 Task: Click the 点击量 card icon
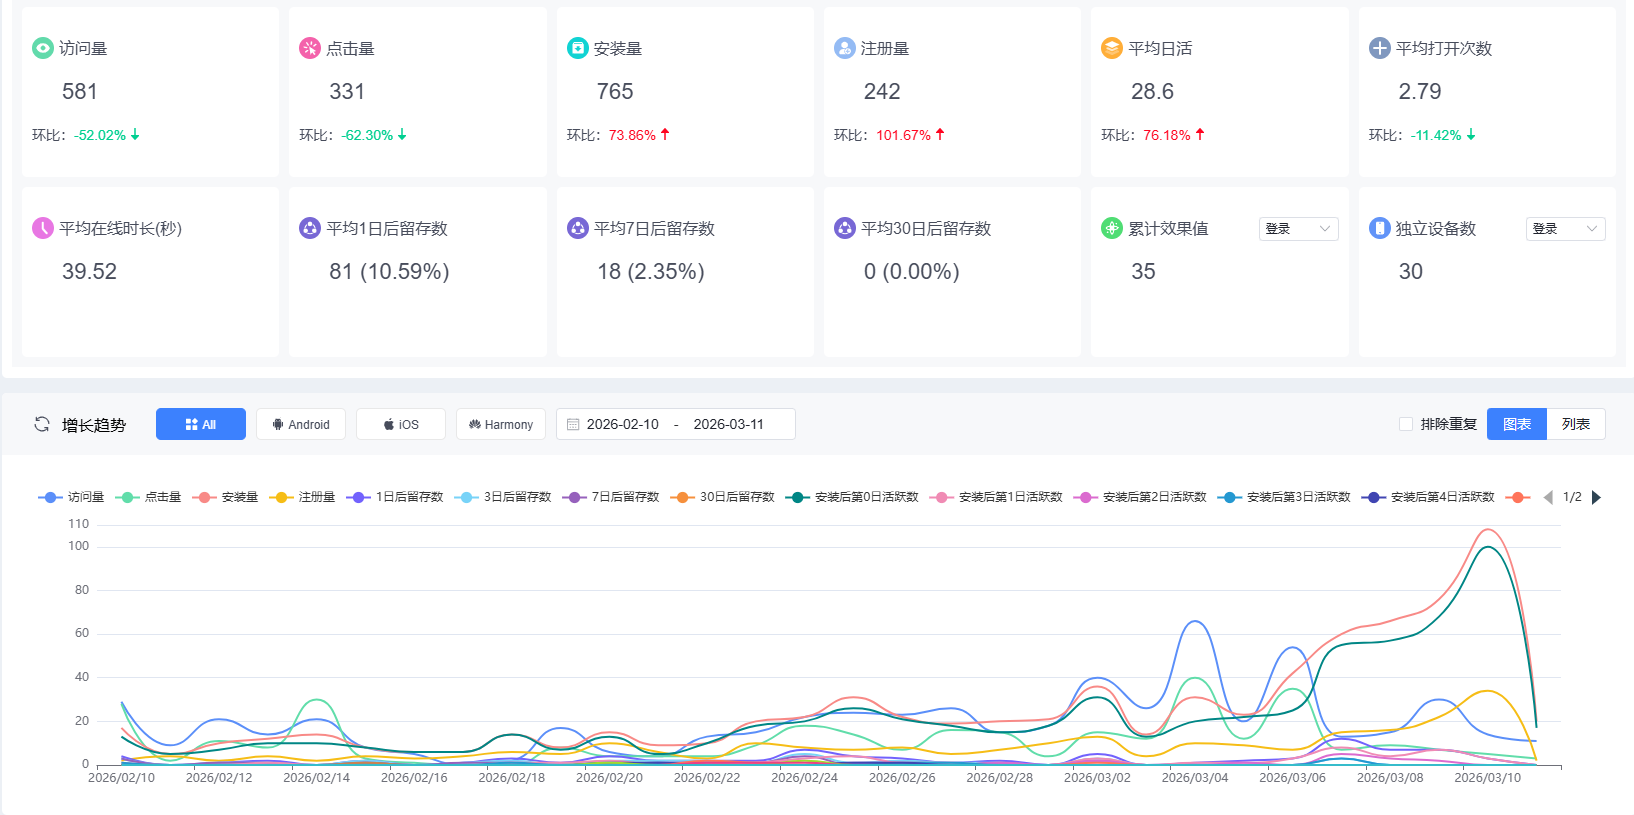(x=310, y=48)
